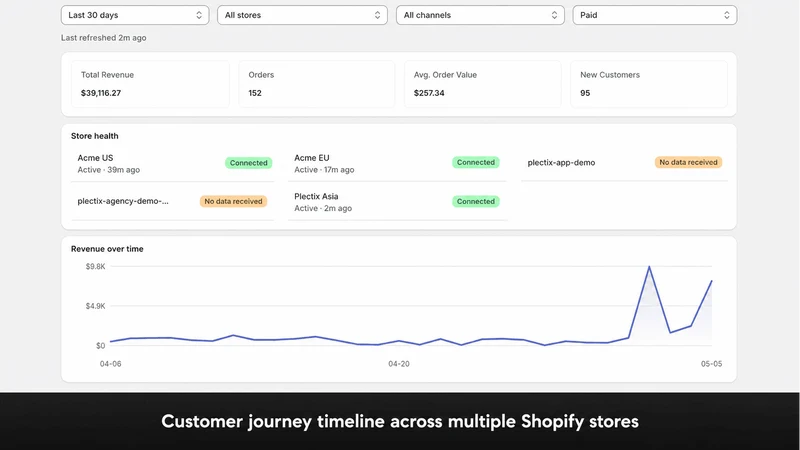This screenshot has height=450, width=800.
Task: Click Active 2m ago status under Plectix Asia
Action: point(323,208)
